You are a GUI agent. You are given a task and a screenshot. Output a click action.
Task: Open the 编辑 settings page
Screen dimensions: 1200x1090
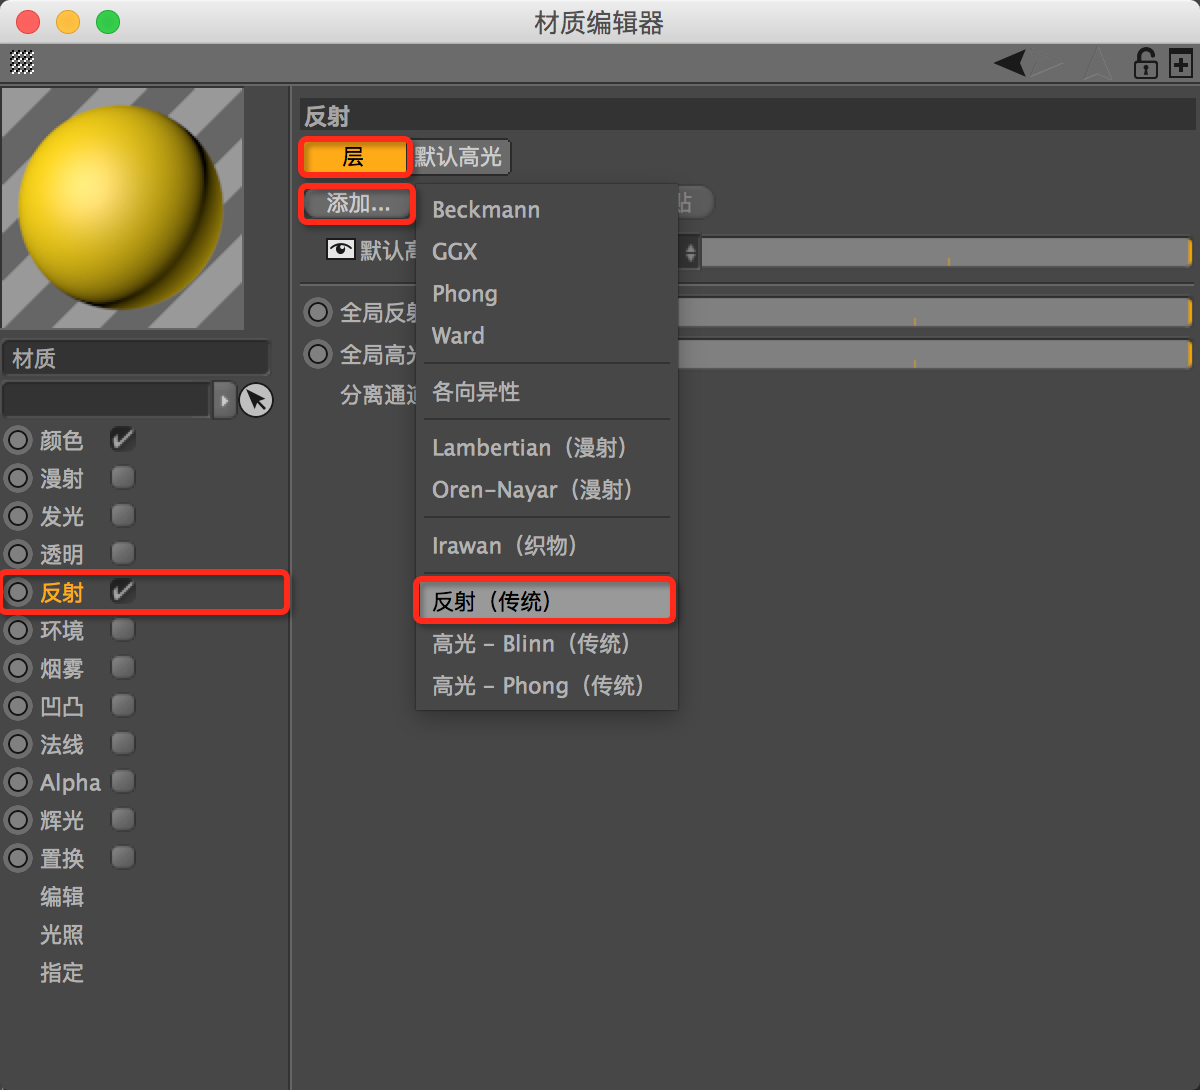pos(61,896)
